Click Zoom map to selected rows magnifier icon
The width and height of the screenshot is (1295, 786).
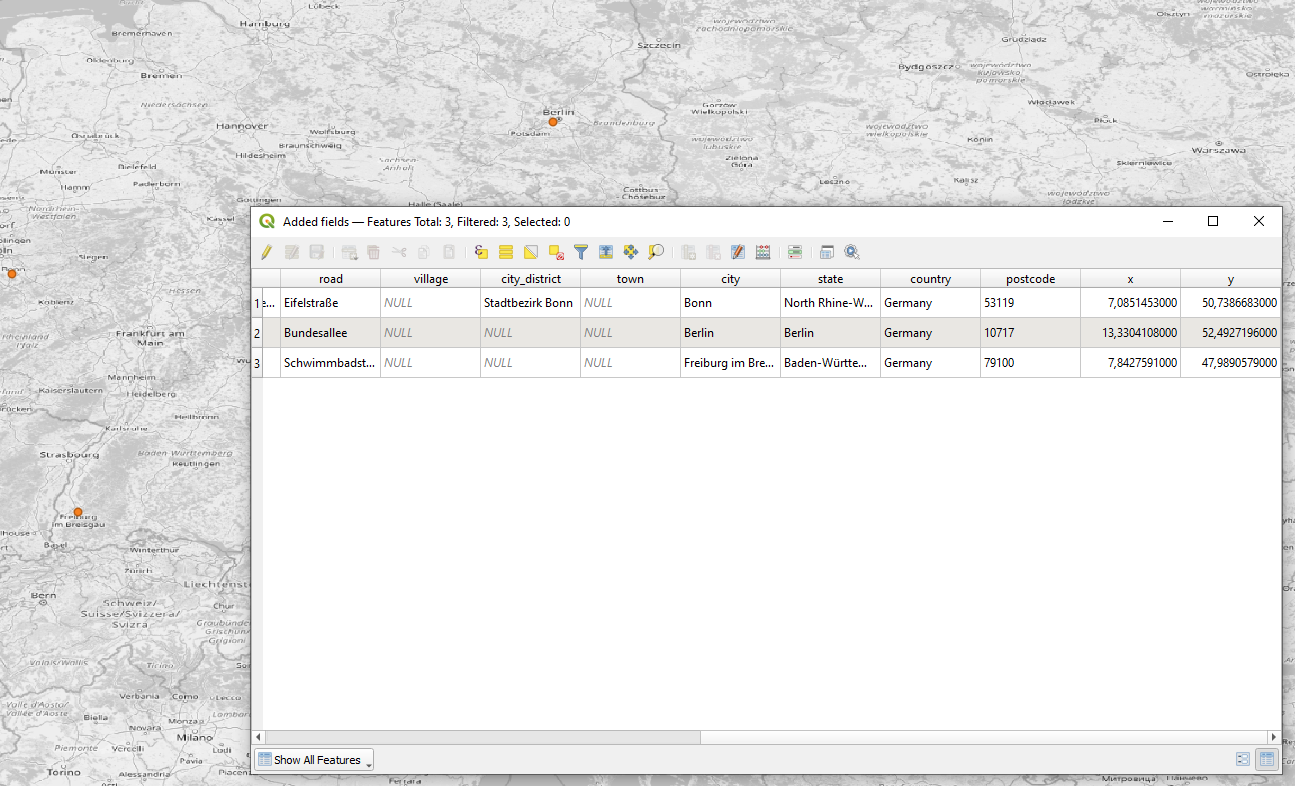point(656,252)
